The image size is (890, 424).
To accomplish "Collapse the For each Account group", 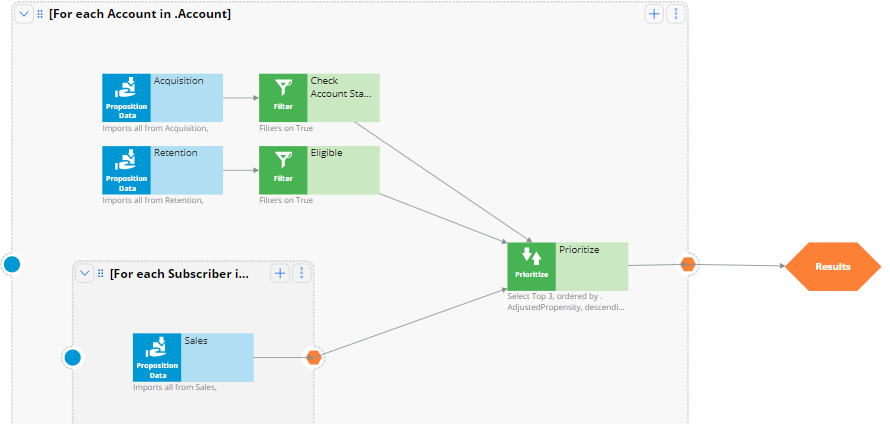I will pos(24,14).
